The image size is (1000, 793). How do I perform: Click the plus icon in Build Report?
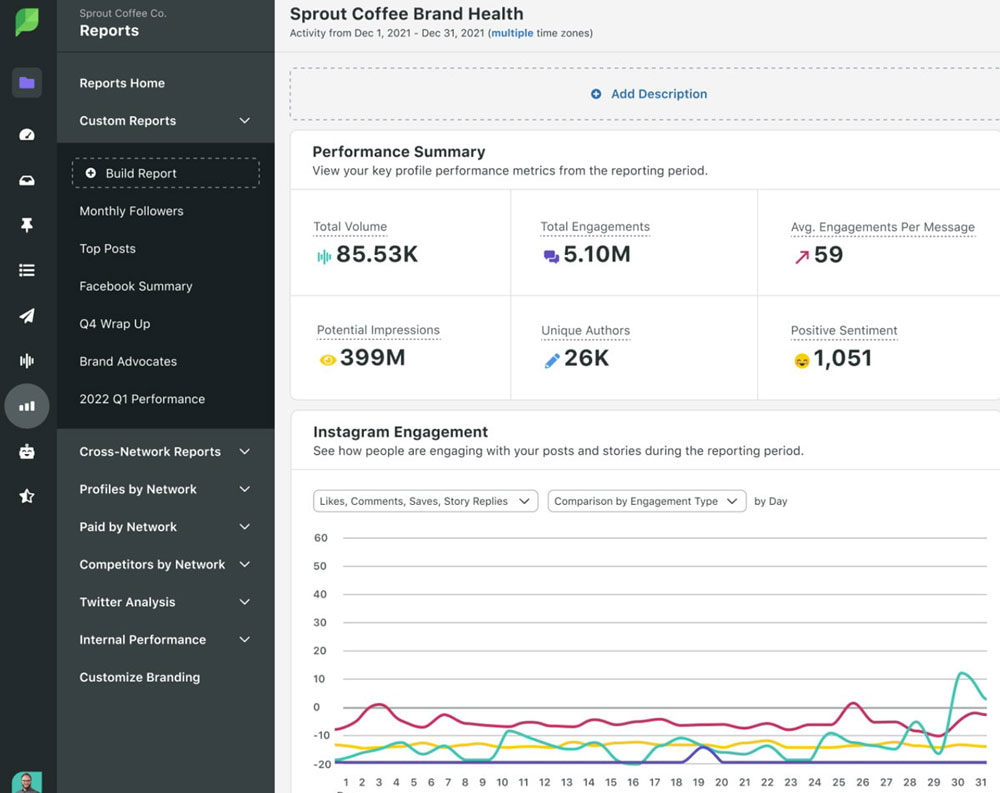pos(91,173)
